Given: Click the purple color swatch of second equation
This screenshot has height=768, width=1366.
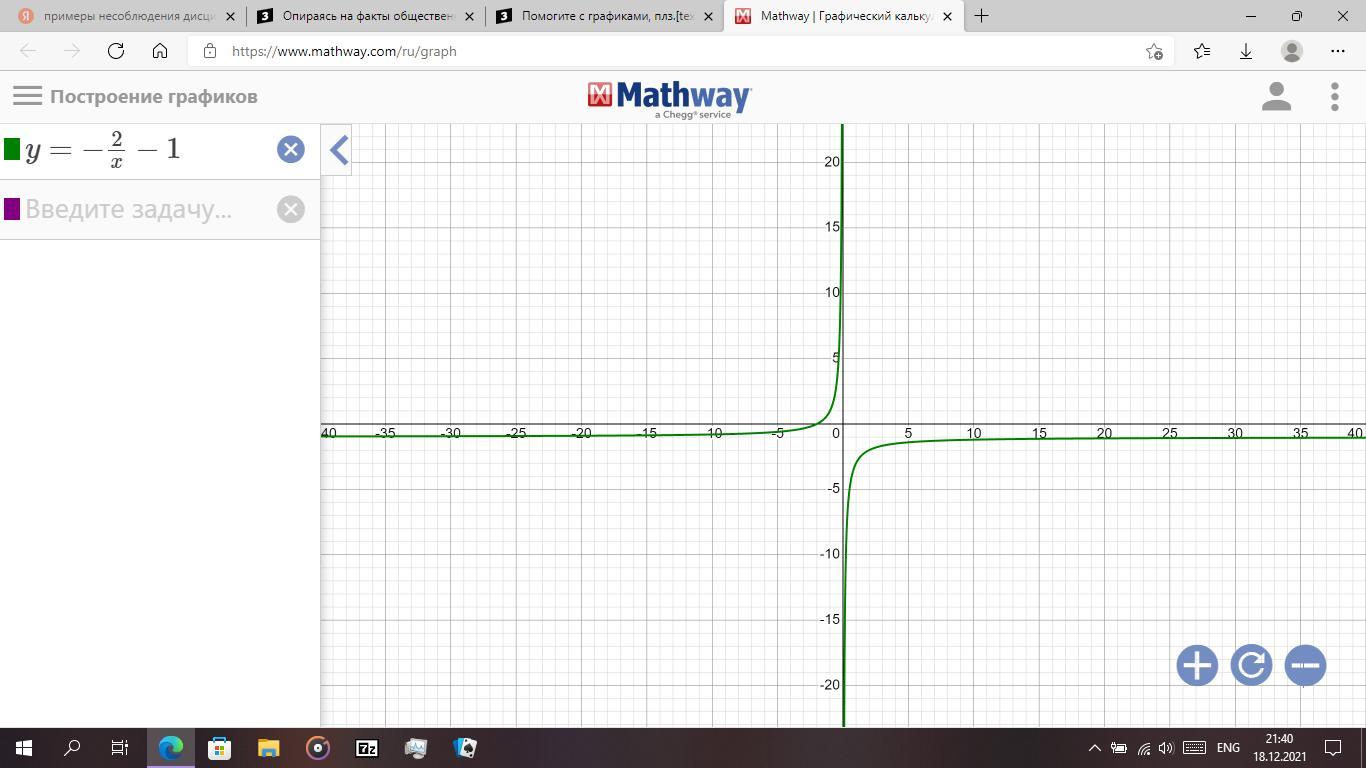Looking at the screenshot, I should pos(12,209).
